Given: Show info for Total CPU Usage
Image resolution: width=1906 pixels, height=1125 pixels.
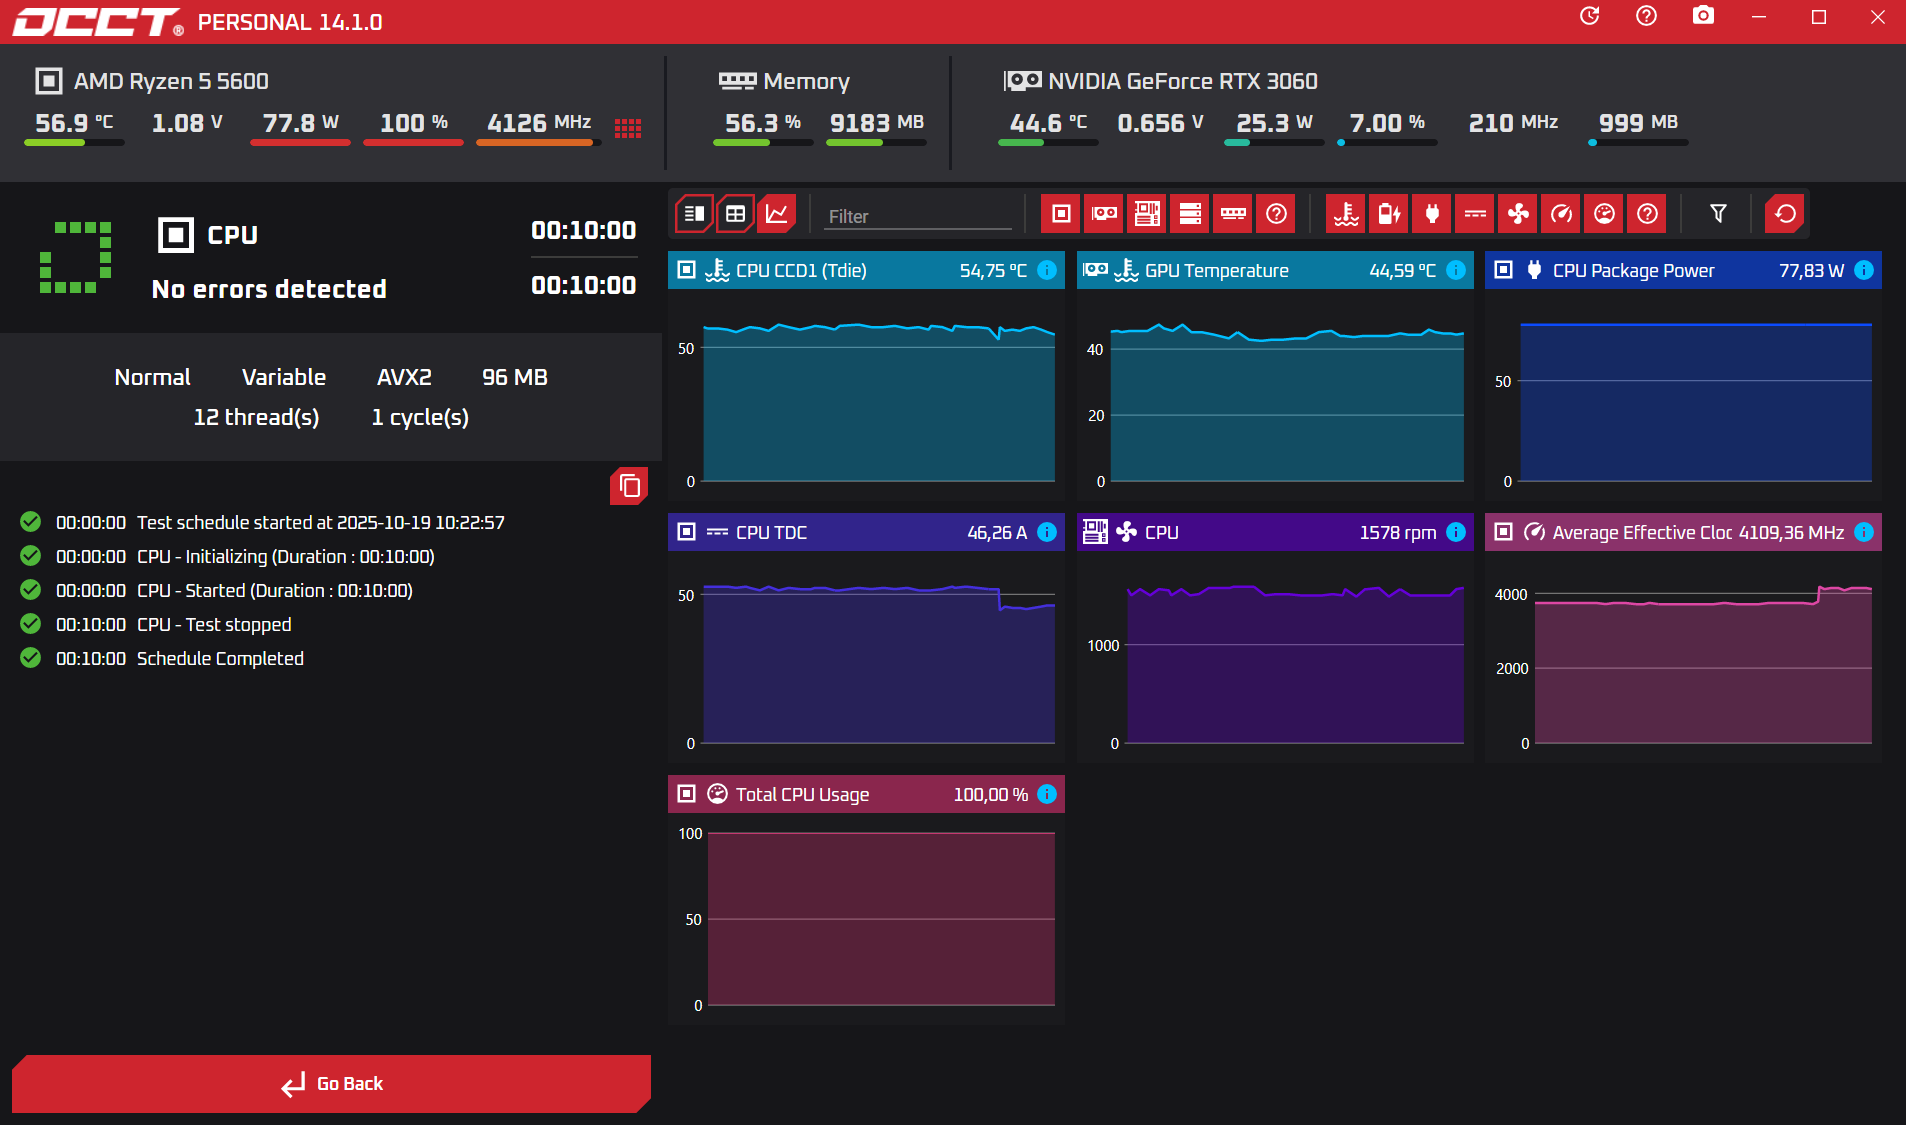Looking at the screenshot, I should (1047, 794).
